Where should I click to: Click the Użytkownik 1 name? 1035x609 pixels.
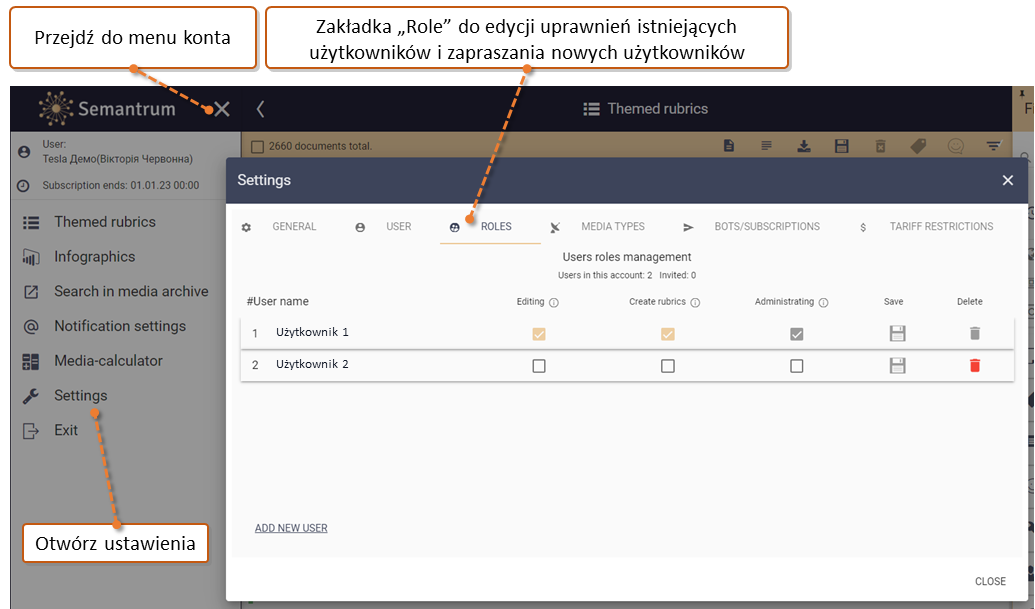(x=312, y=332)
